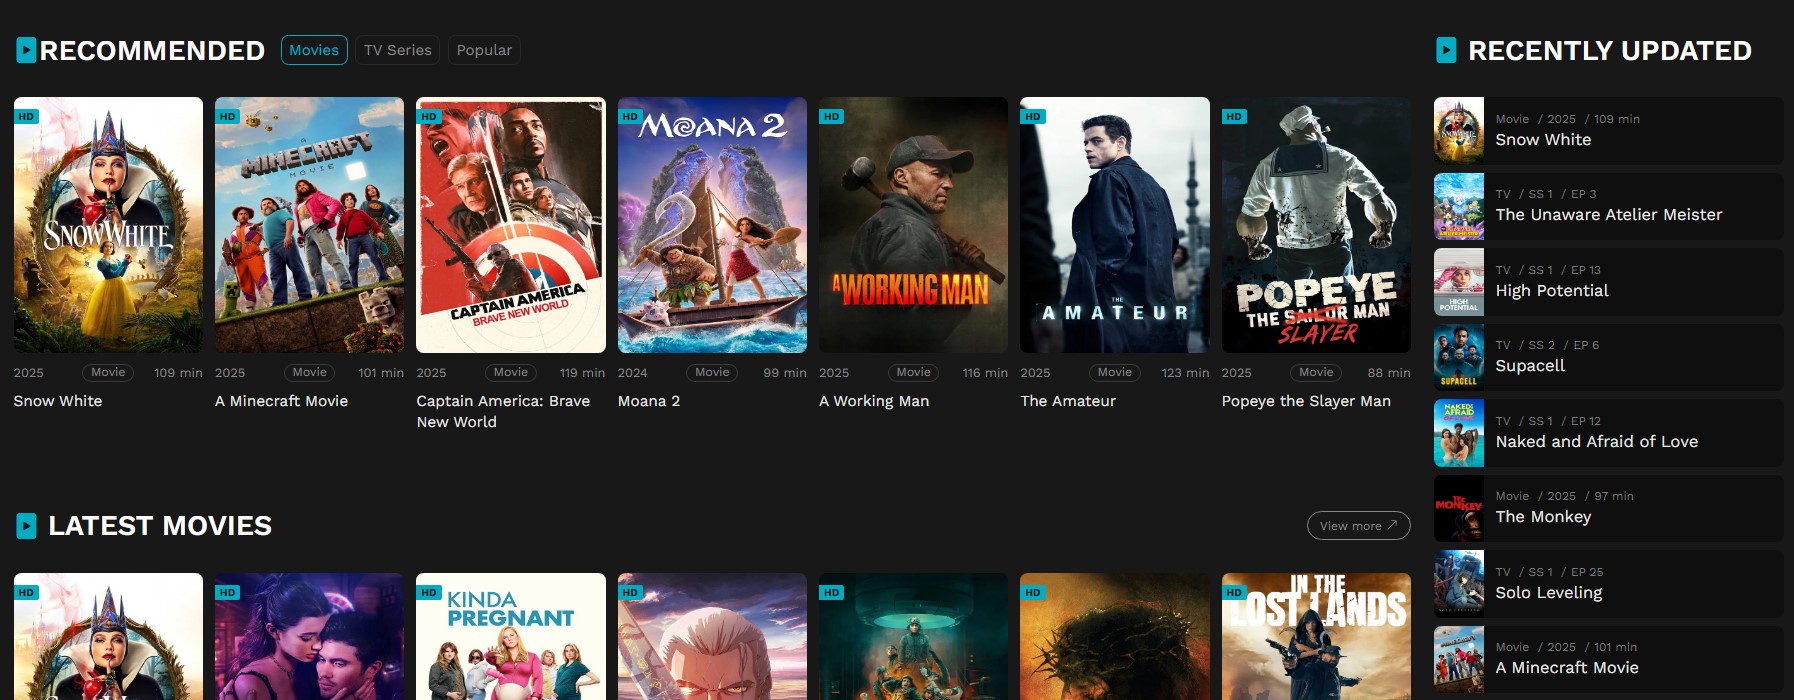Open A Minecraft Movie in Recently Updated
1794x700 pixels.
point(1609,659)
